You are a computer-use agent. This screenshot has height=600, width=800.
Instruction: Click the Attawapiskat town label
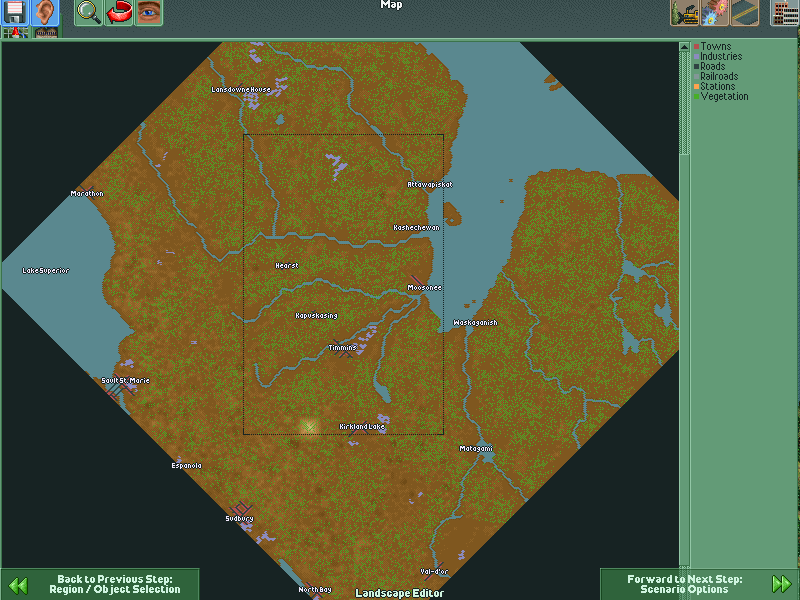(430, 185)
